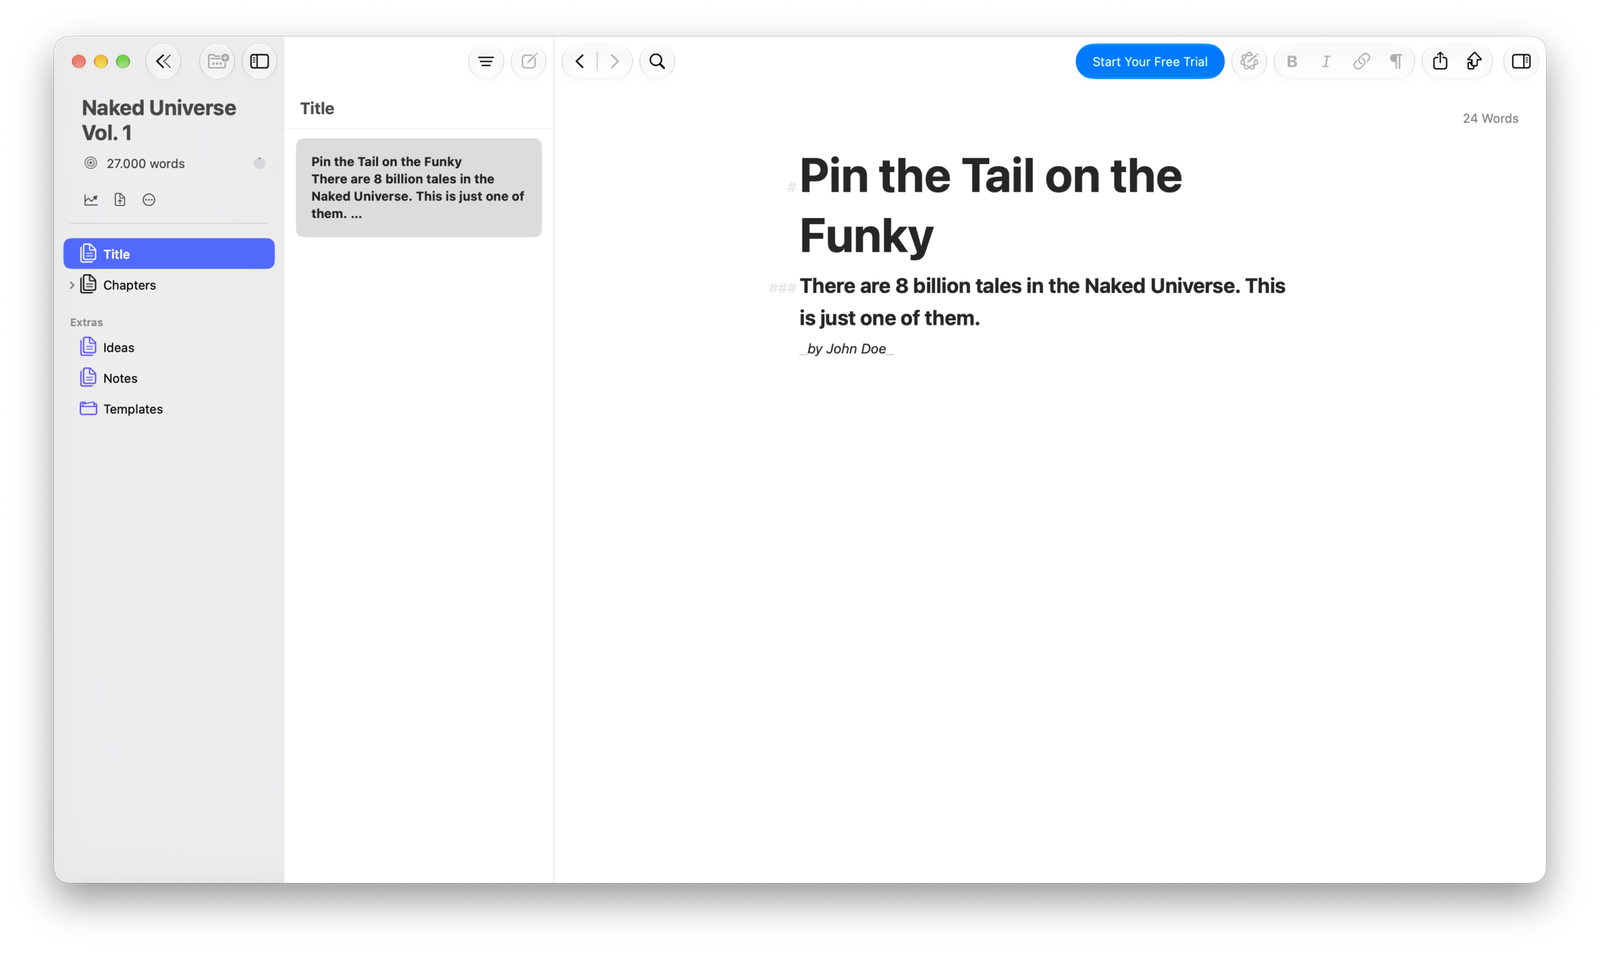
Task: Open the share export icon
Action: pos(1440,61)
